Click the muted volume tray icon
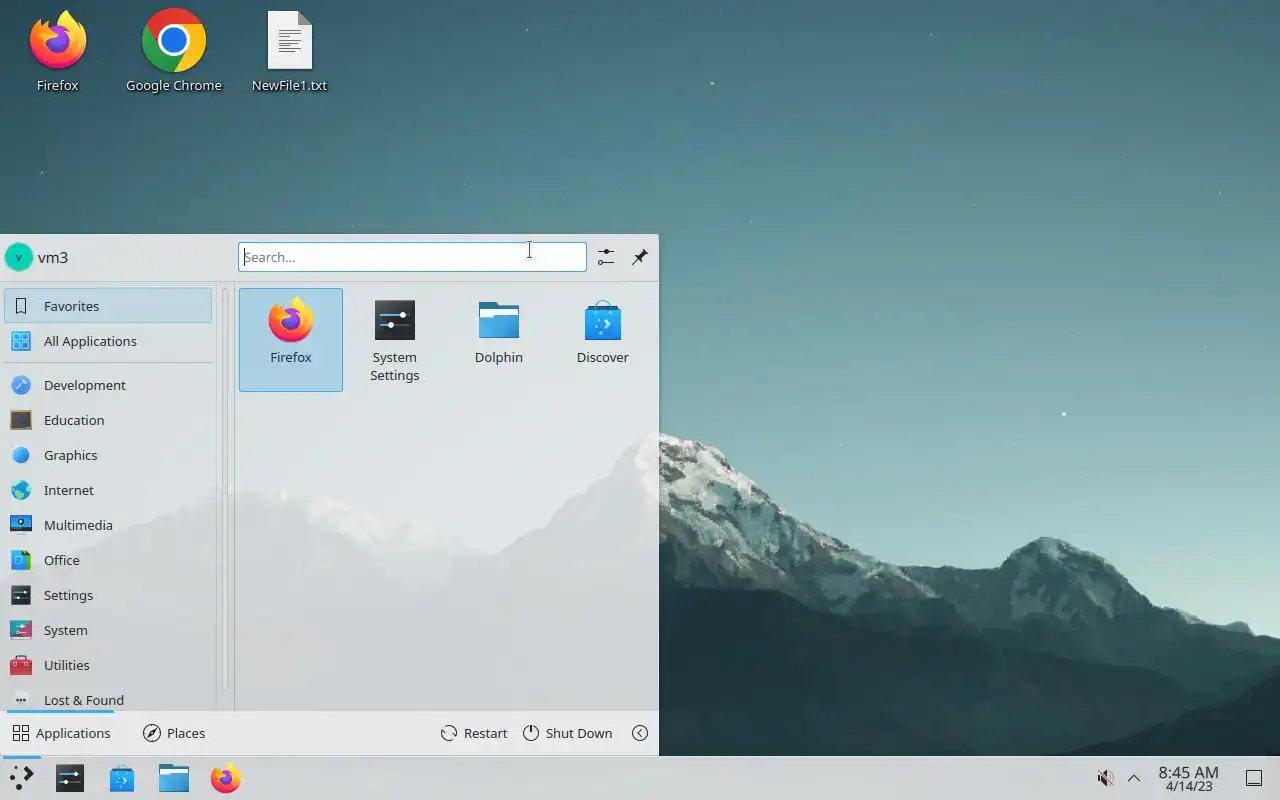Viewport: 1280px width, 800px height. pos(1105,778)
